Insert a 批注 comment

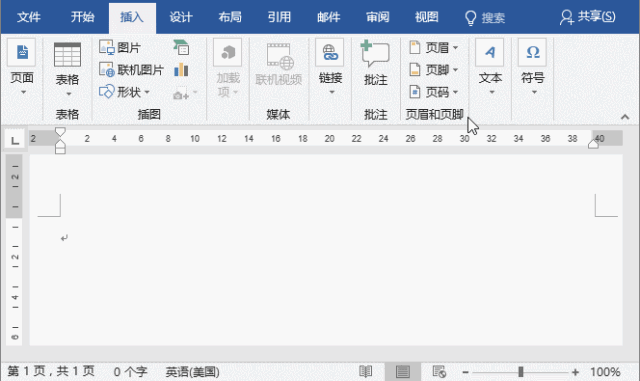point(375,62)
